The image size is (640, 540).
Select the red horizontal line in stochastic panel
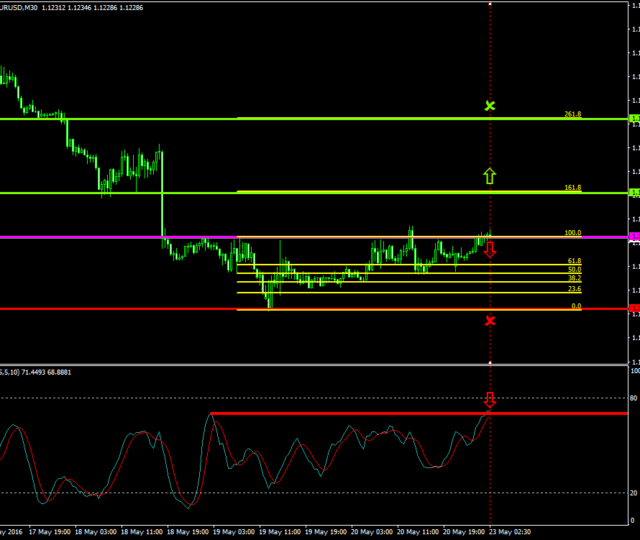[350, 413]
